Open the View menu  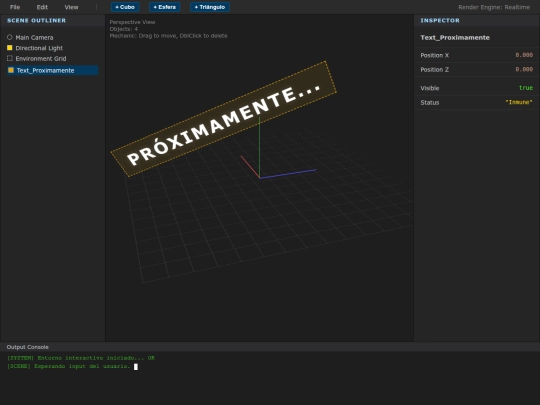(x=71, y=7)
